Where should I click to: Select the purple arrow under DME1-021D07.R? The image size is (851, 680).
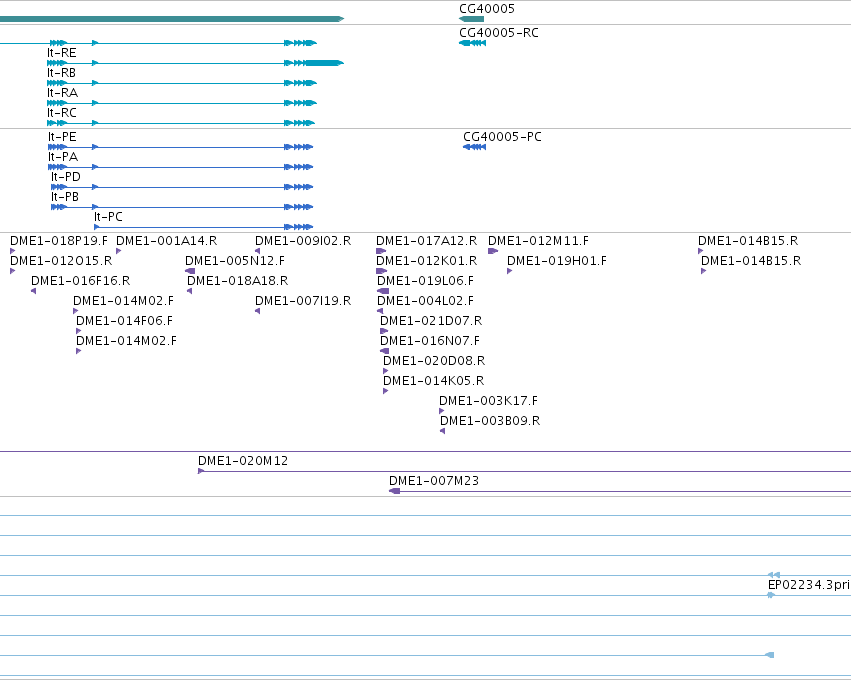(x=384, y=331)
